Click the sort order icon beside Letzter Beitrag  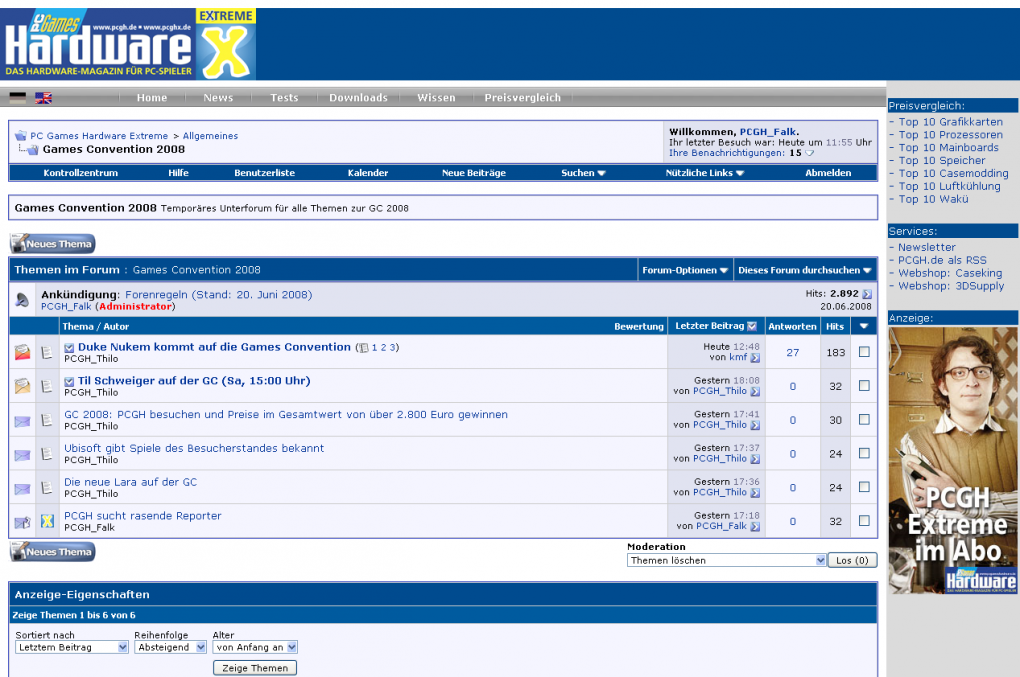pyautogui.click(x=752, y=326)
